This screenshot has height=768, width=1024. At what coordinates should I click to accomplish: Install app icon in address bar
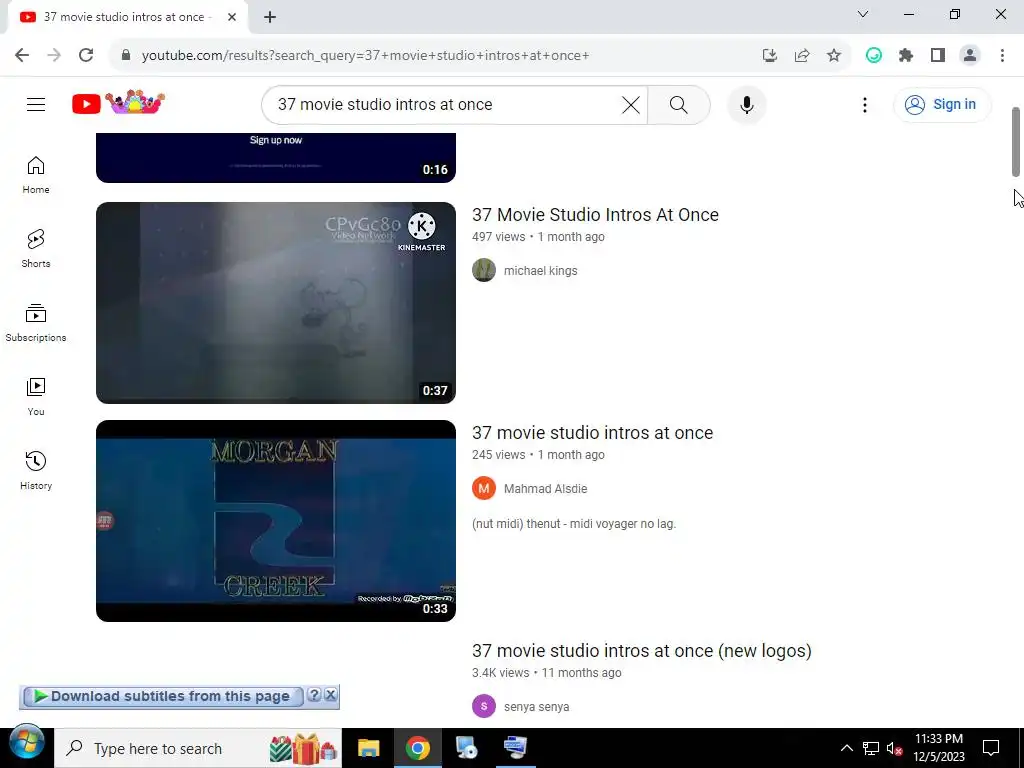pos(770,56)
